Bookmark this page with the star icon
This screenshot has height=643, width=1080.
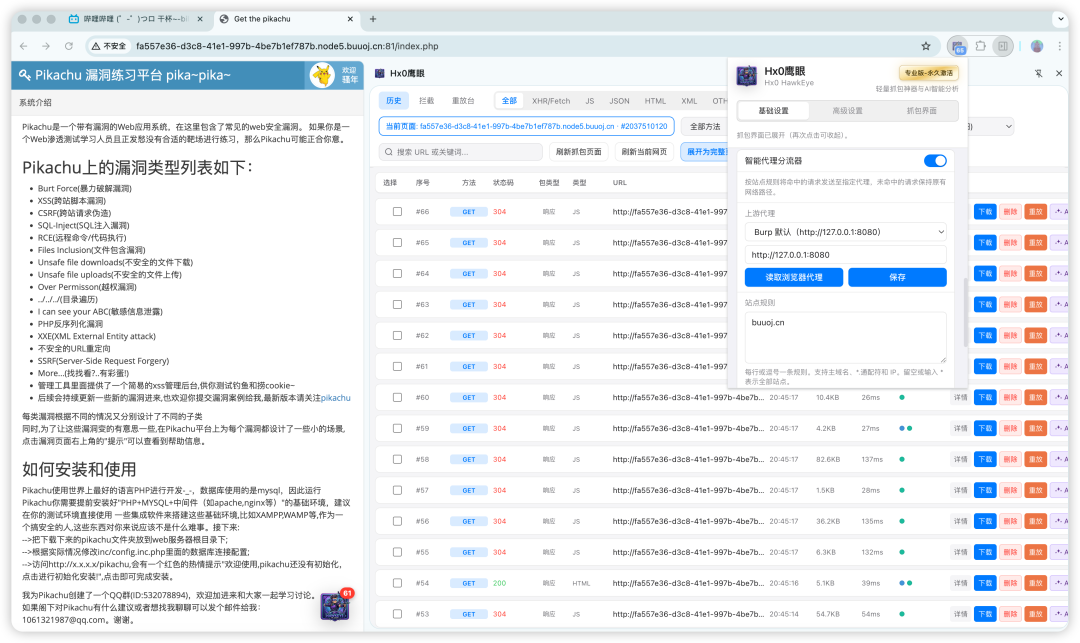click(926, 46)
